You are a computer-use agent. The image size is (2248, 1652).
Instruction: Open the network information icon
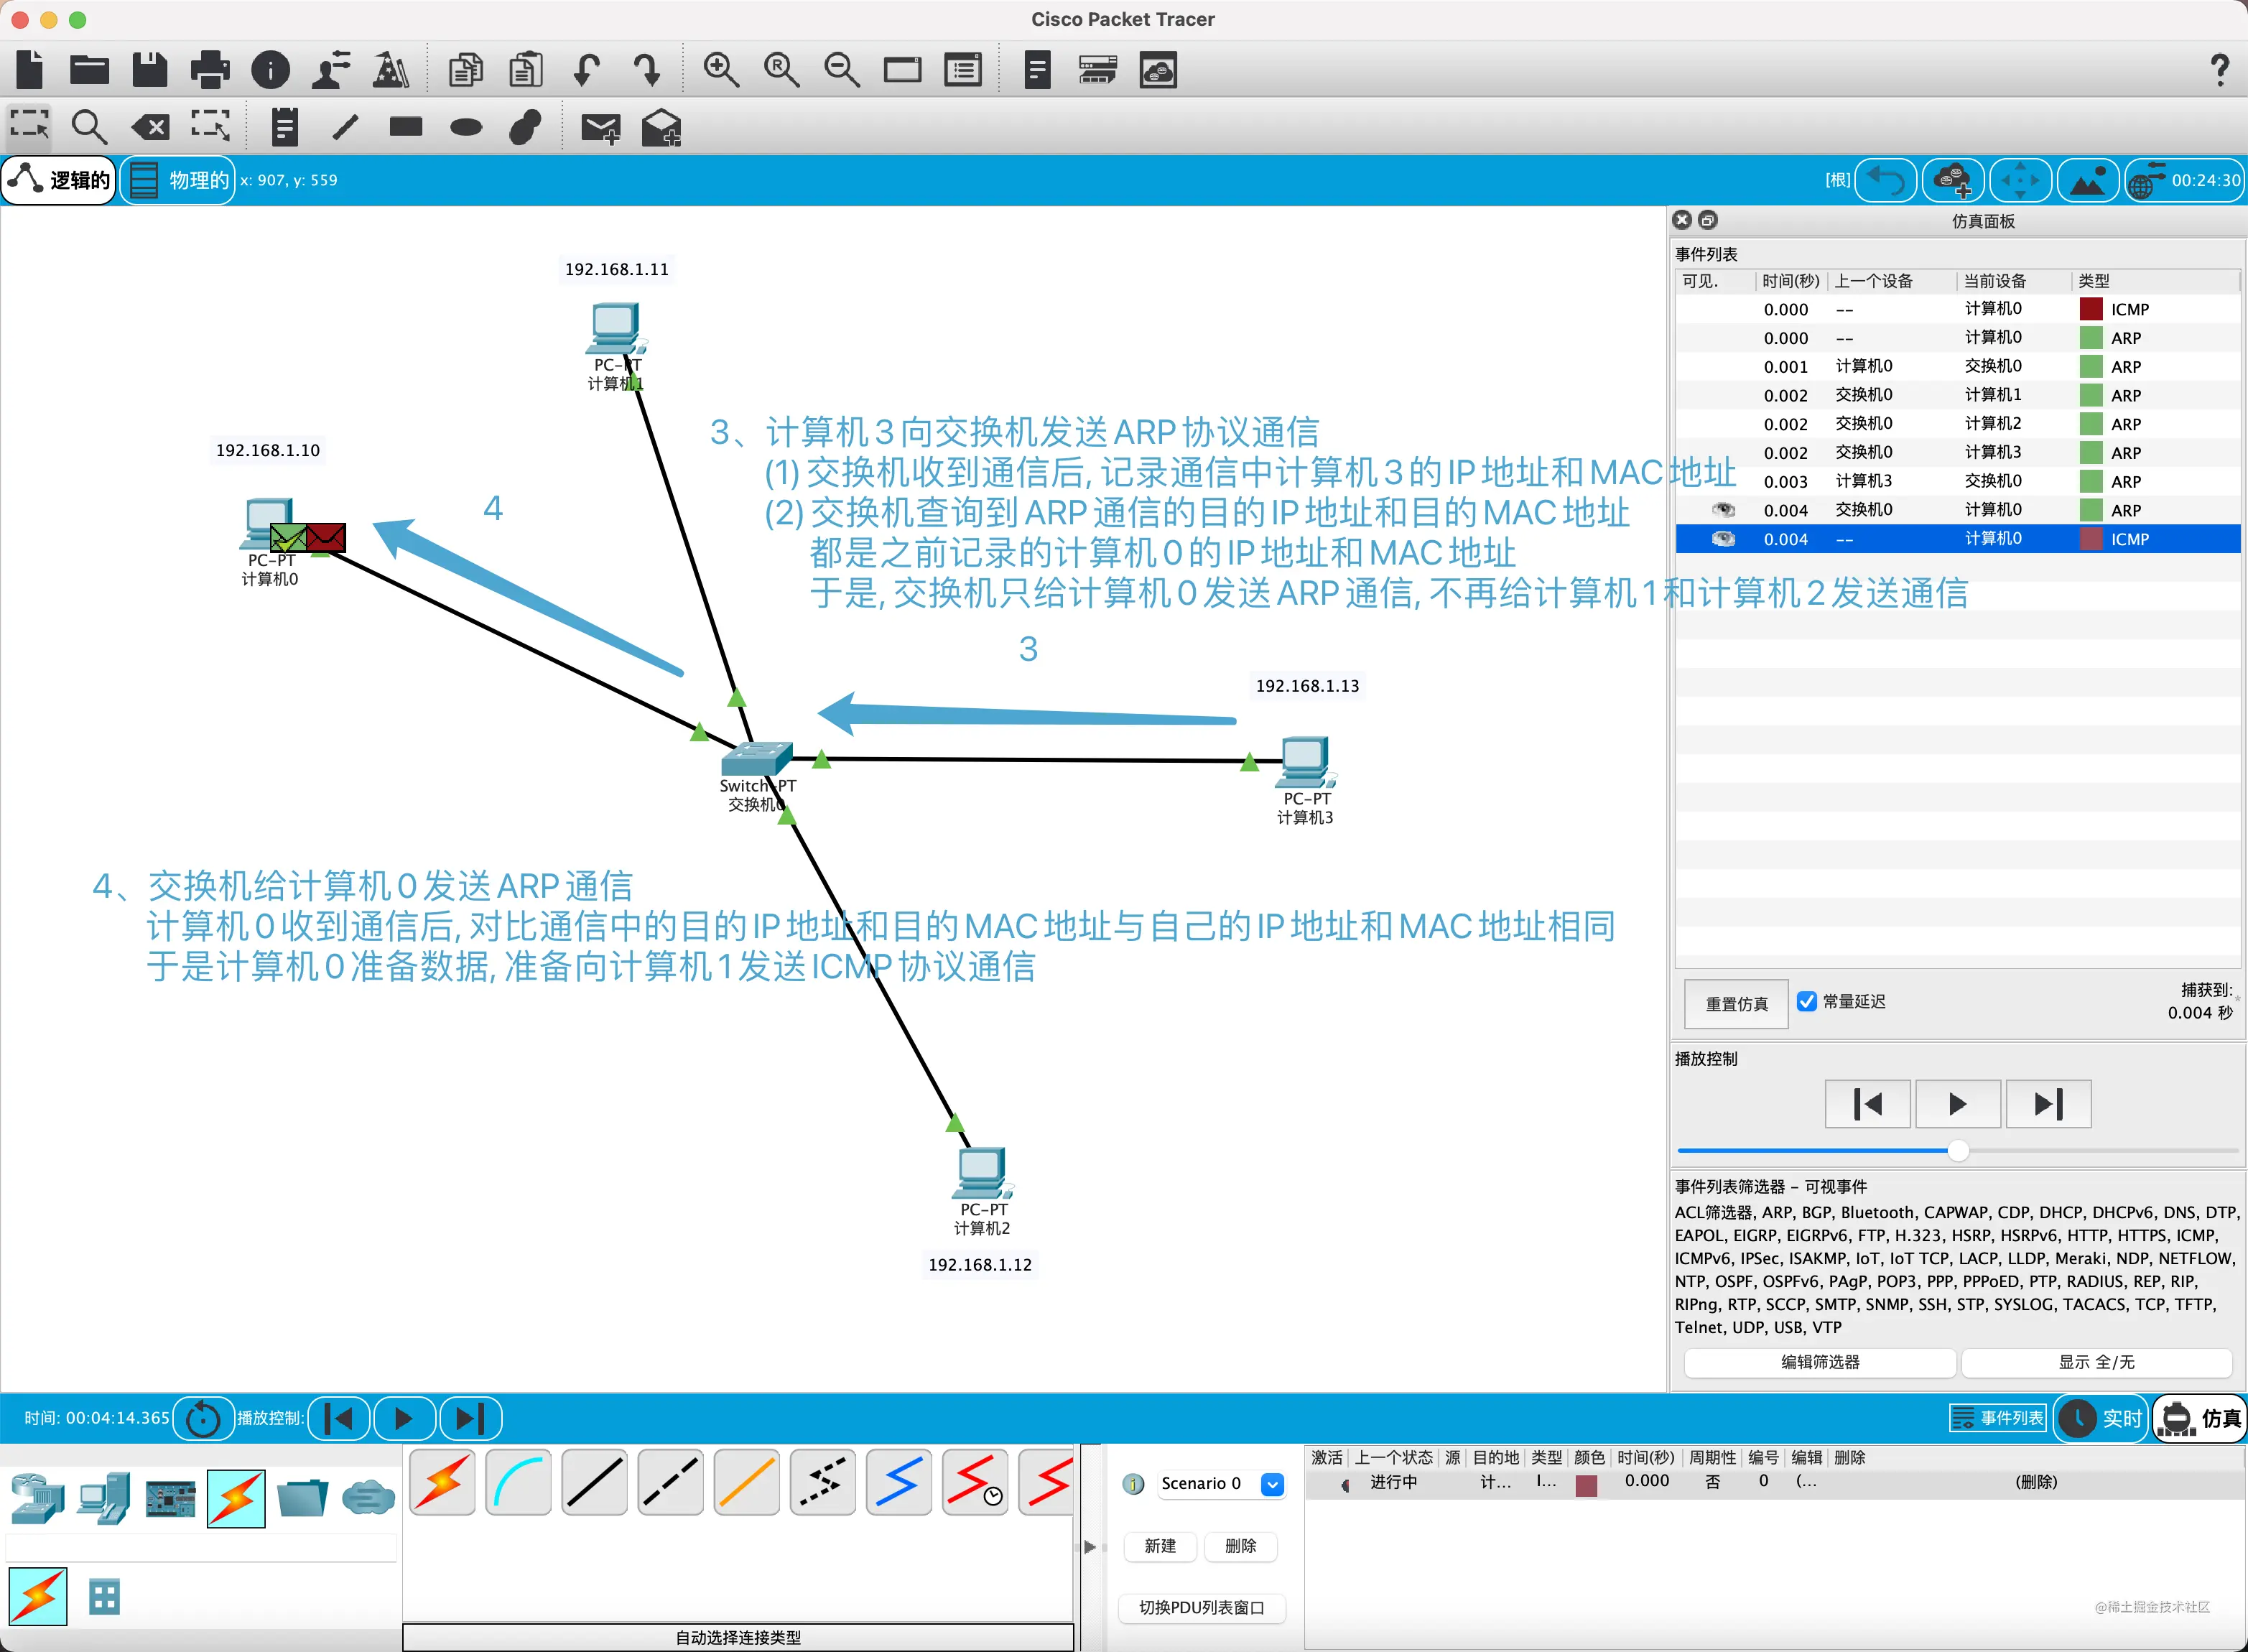tap(271, 70)
